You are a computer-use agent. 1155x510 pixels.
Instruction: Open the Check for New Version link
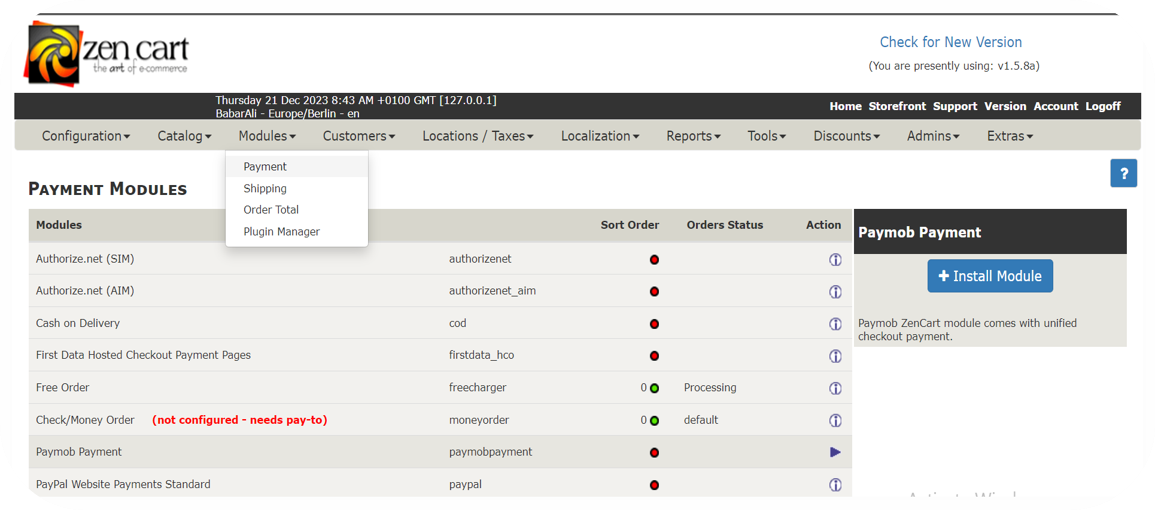coord(950,42)
